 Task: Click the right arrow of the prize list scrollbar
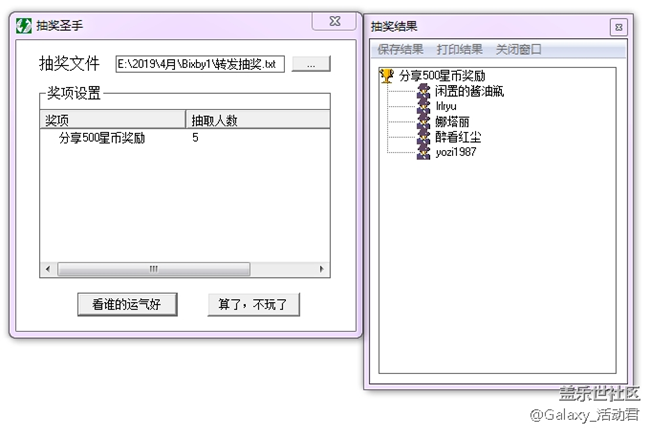tap(322, 269)
